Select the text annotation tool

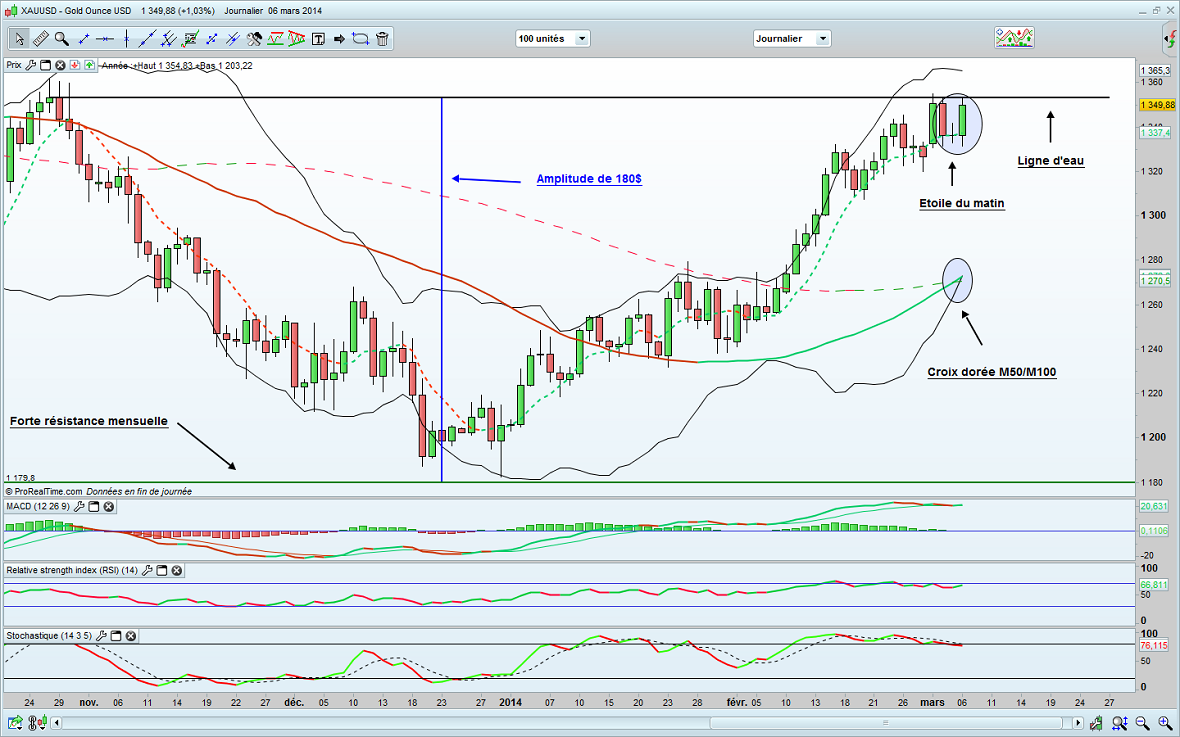[318, 39]
